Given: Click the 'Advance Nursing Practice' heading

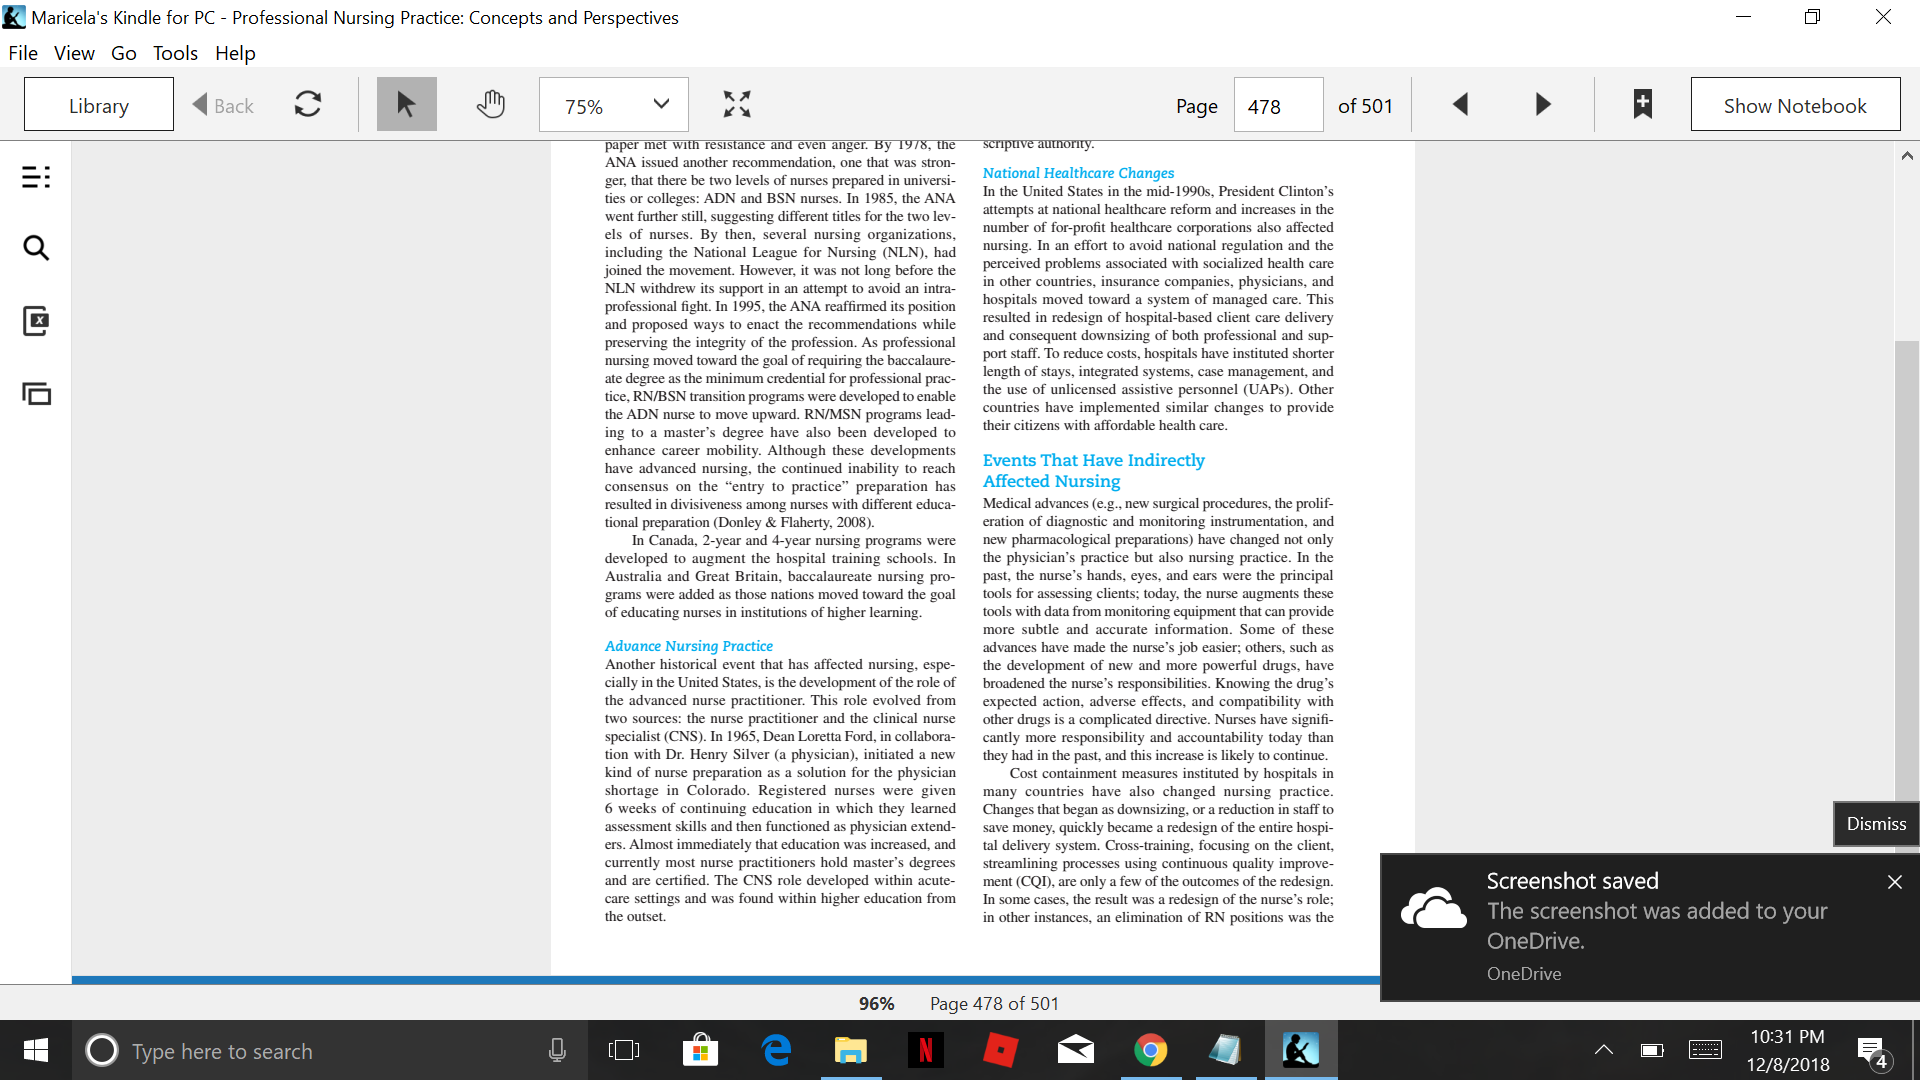Looking at the screenshot, I should pos(689,646).
